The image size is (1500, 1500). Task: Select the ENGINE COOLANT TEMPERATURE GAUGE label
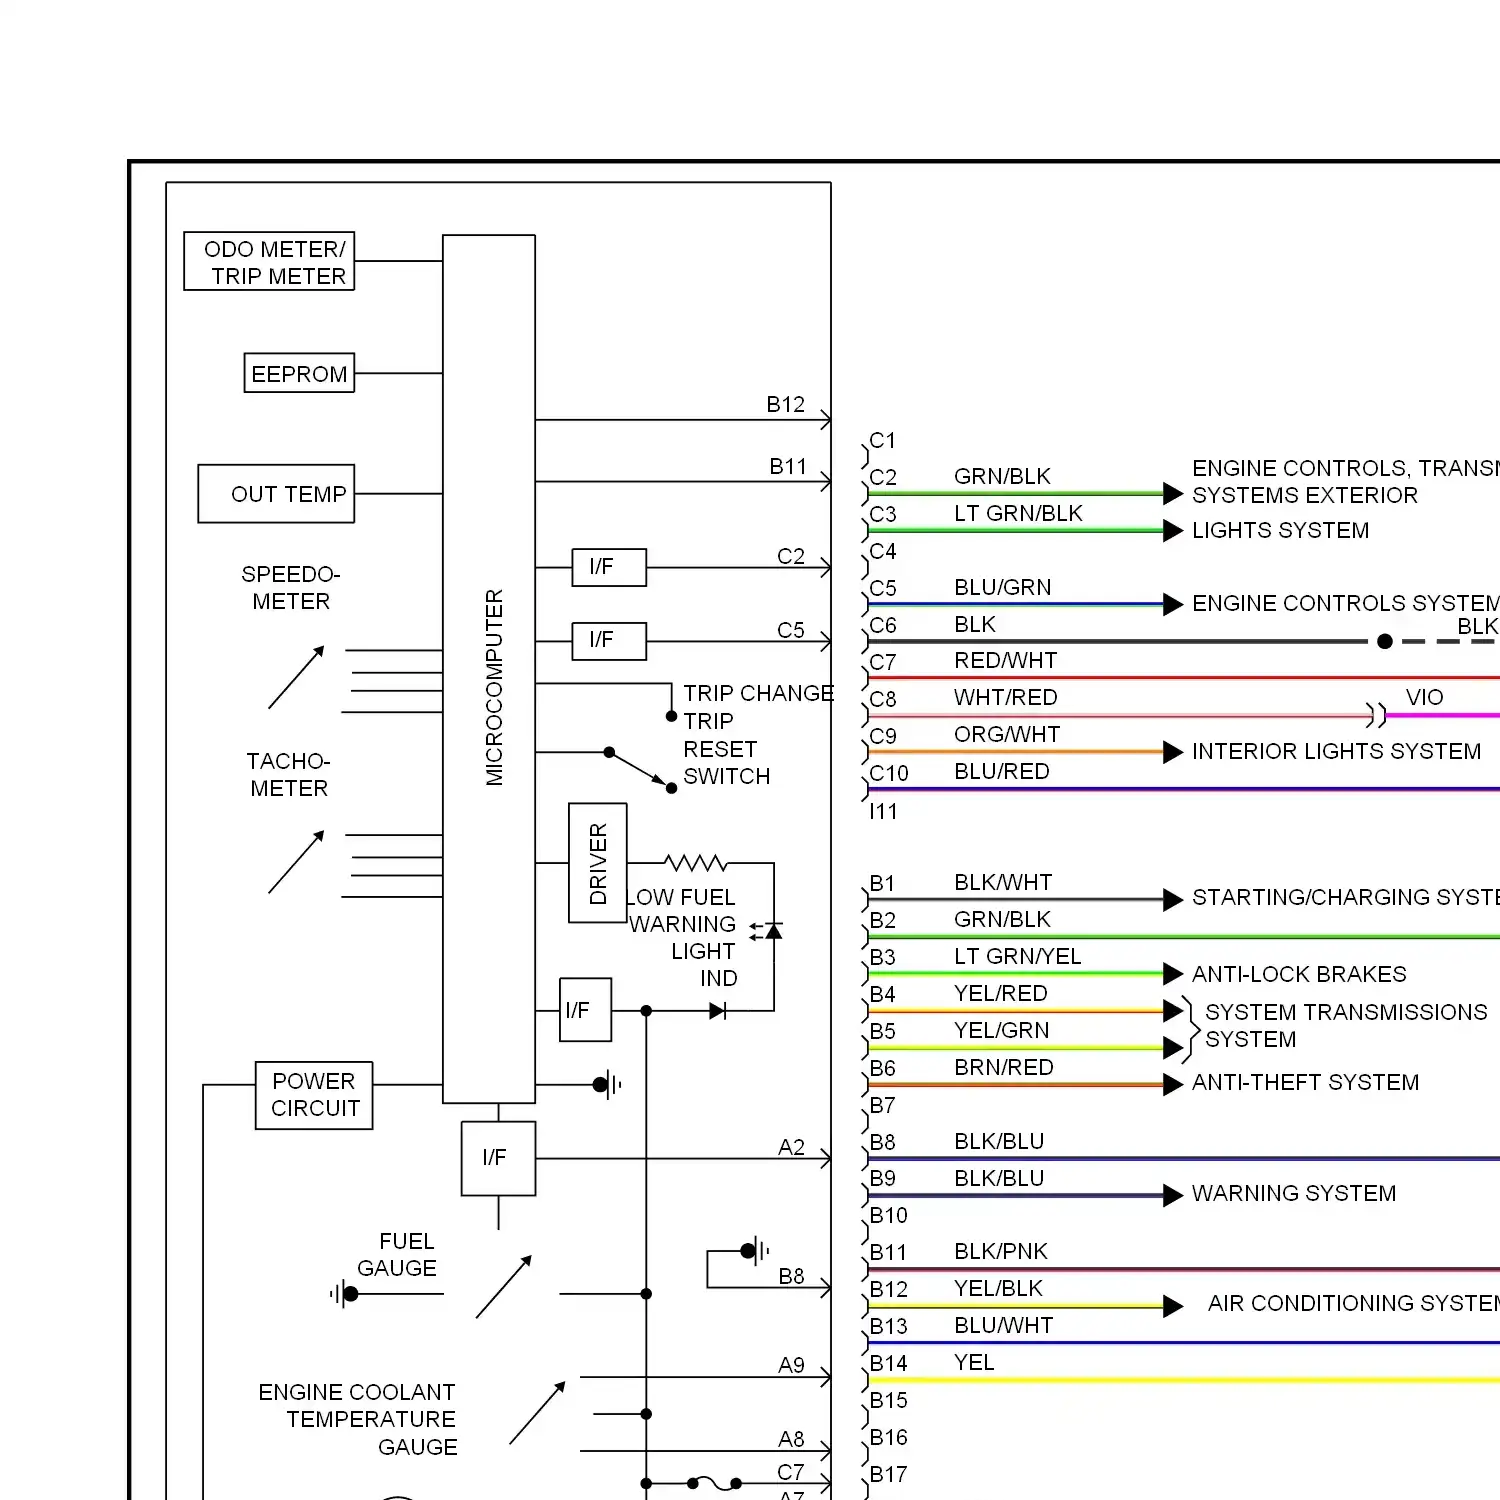[x=358, y=1420]
